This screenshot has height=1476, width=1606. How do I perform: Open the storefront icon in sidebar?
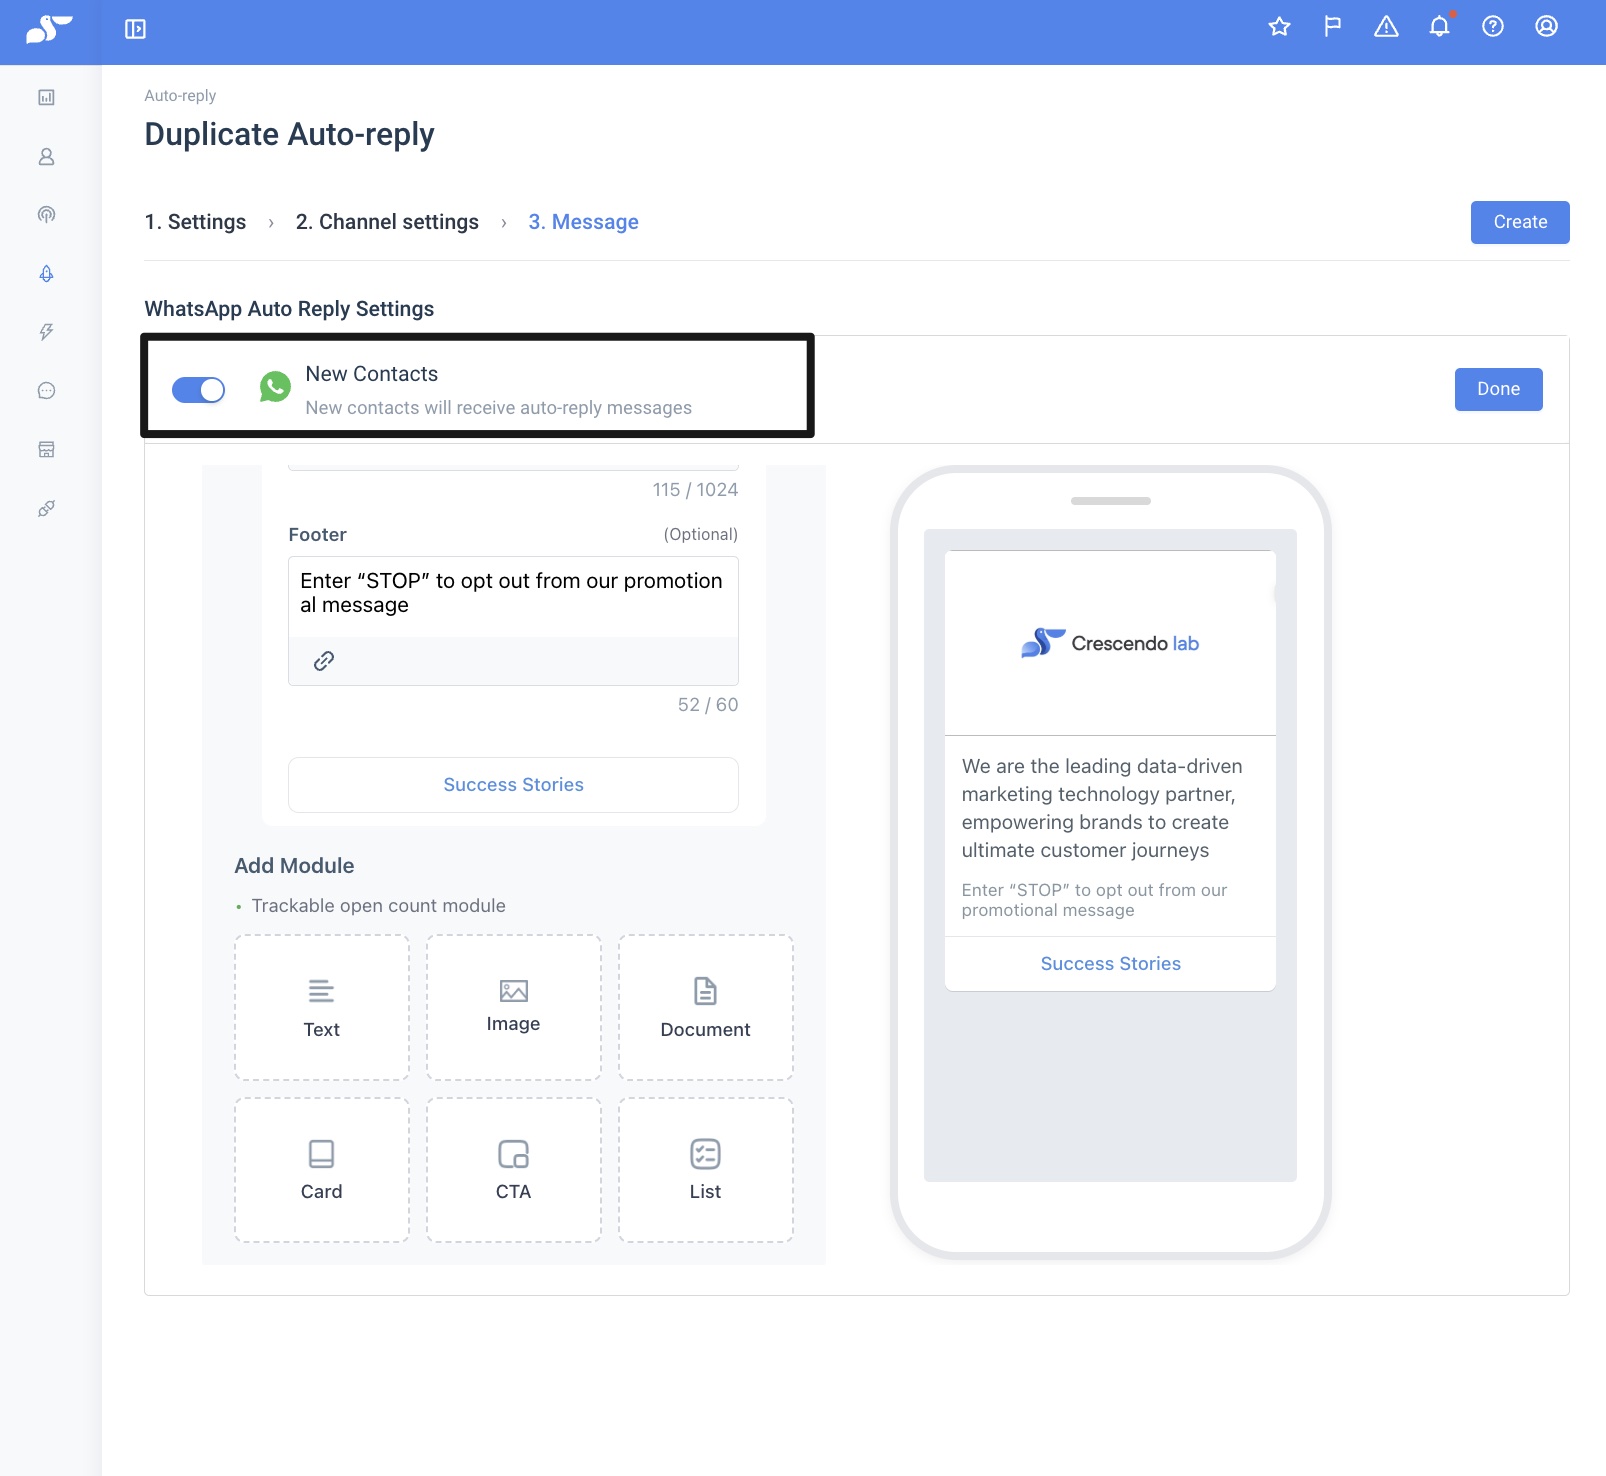[46, 449]
